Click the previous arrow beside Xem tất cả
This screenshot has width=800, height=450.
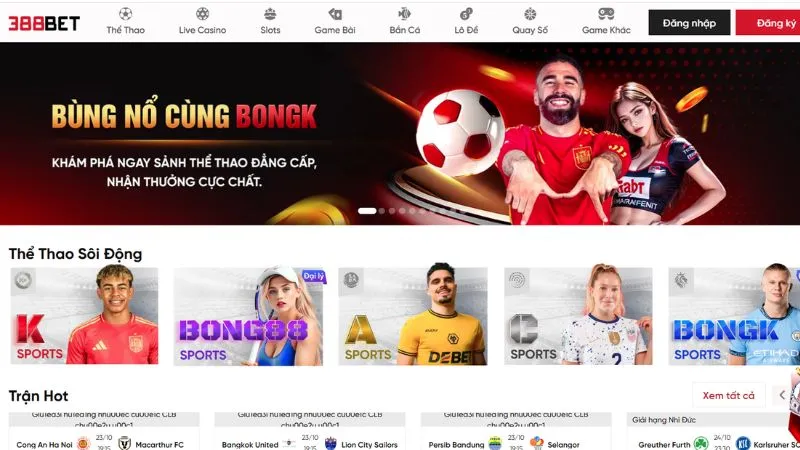[782, 395]
